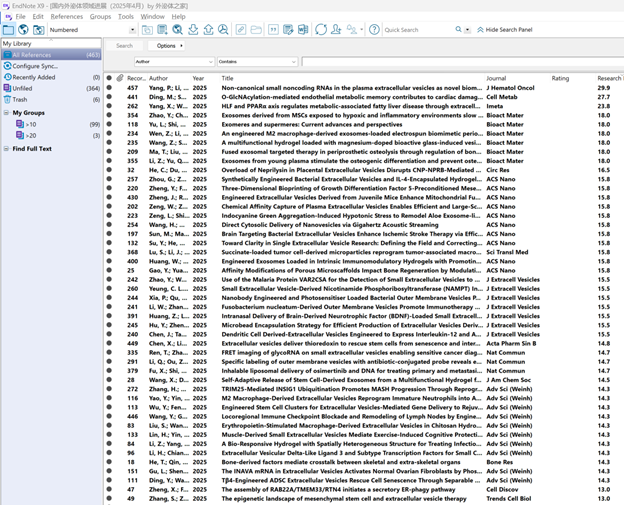Viewport: 624px width, 505px height.
Task: Open the Author search field dropdown
Action: coord(174,62)
